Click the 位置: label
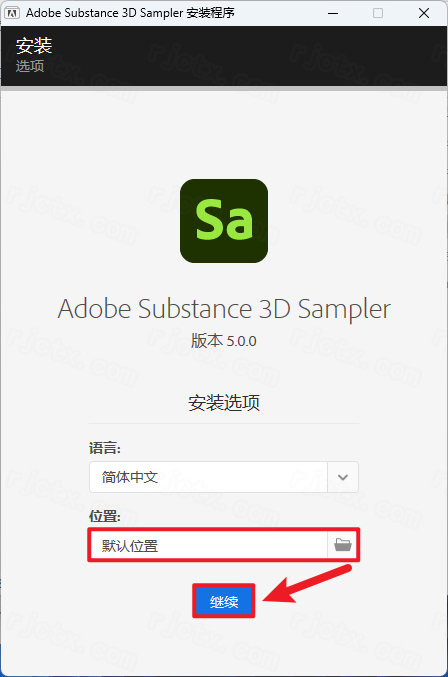This screenshot has width=448, height=677. [105, 516]
